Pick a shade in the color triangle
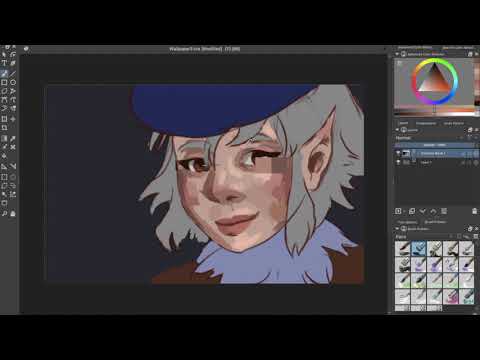 [x=435, y=83]
